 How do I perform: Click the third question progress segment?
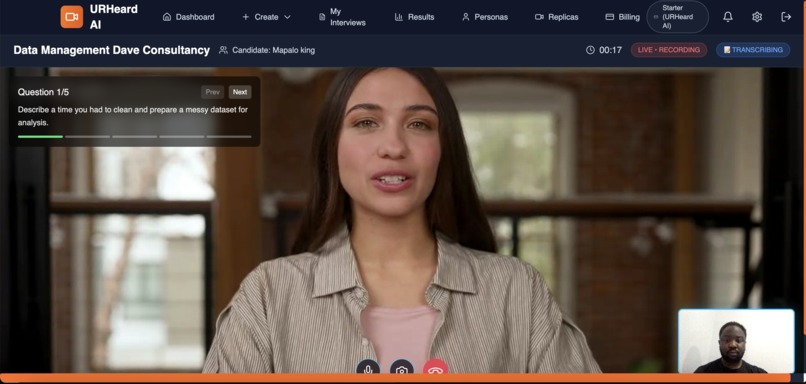point(134,137)
